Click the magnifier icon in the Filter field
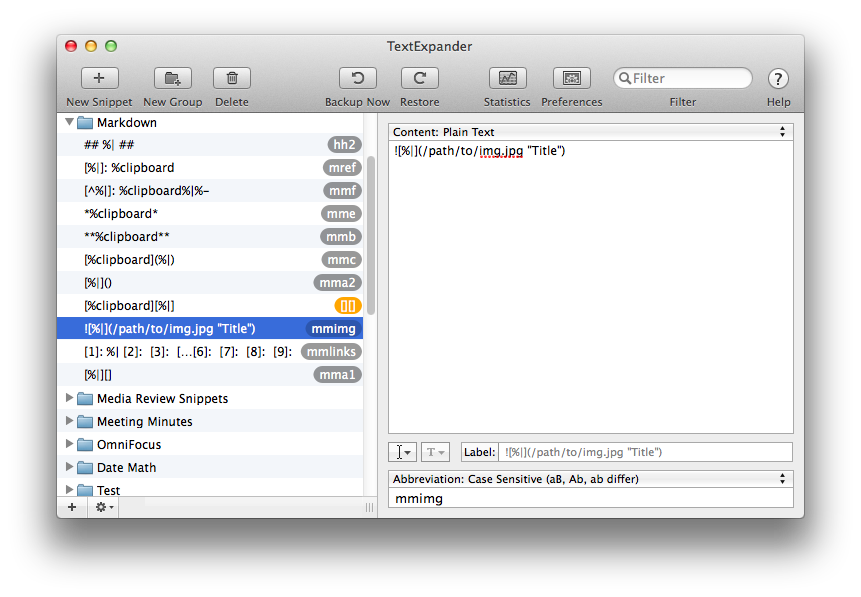 point(624,79)
